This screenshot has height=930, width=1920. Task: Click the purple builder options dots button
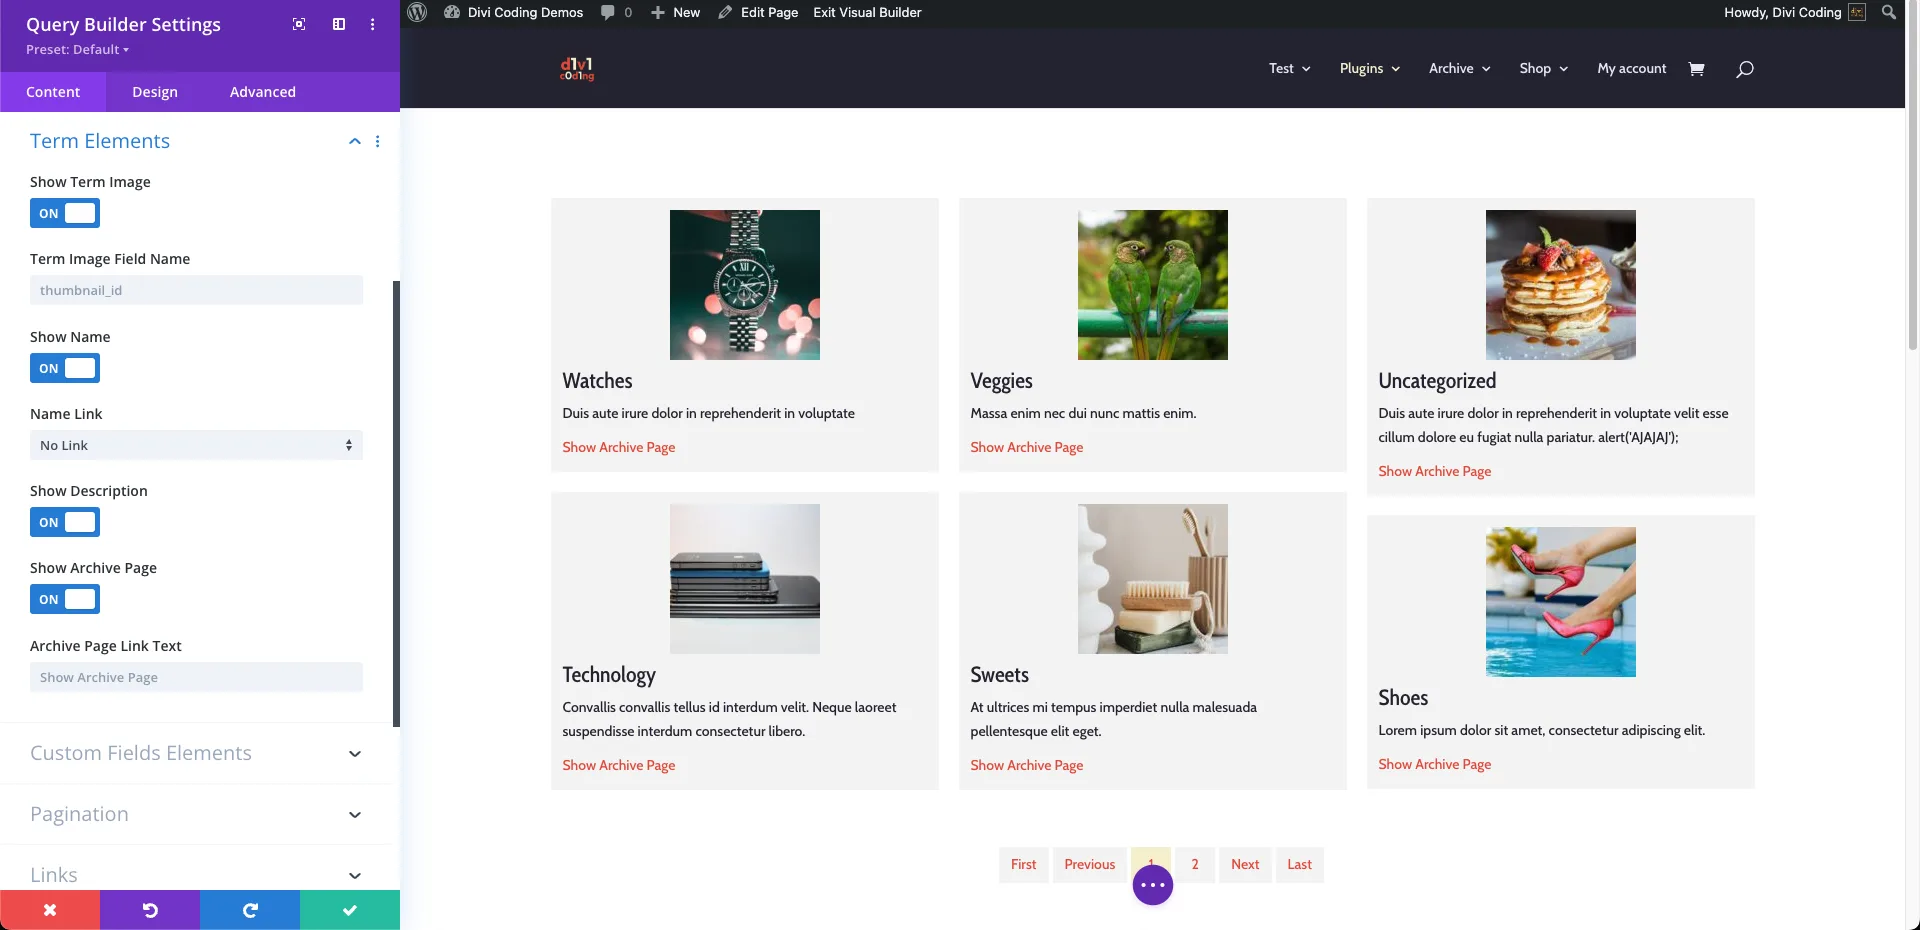[1153, 885]
